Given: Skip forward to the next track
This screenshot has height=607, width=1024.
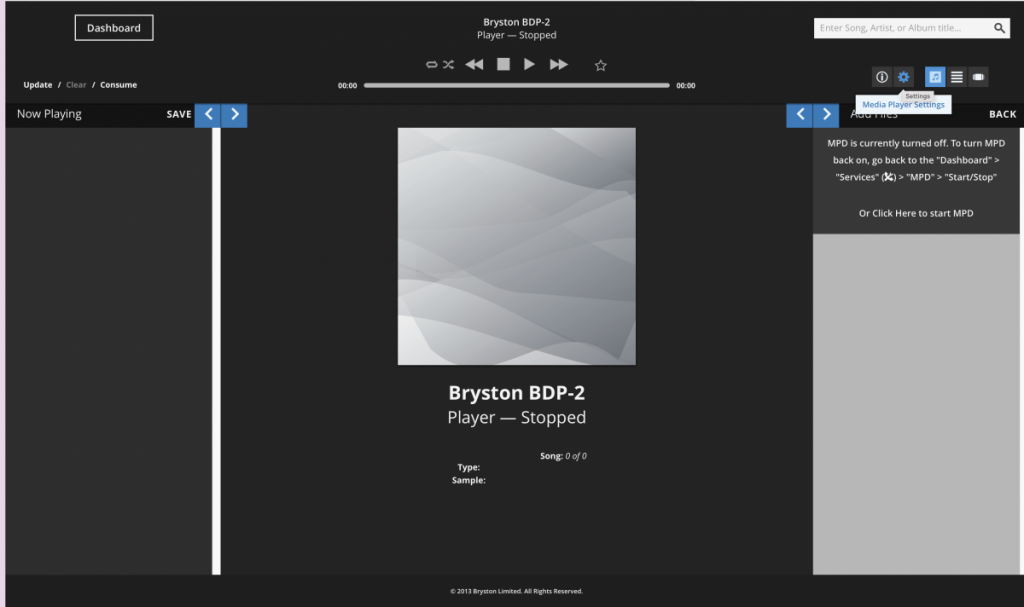Looking at the screenshot, I should point(558,64).
